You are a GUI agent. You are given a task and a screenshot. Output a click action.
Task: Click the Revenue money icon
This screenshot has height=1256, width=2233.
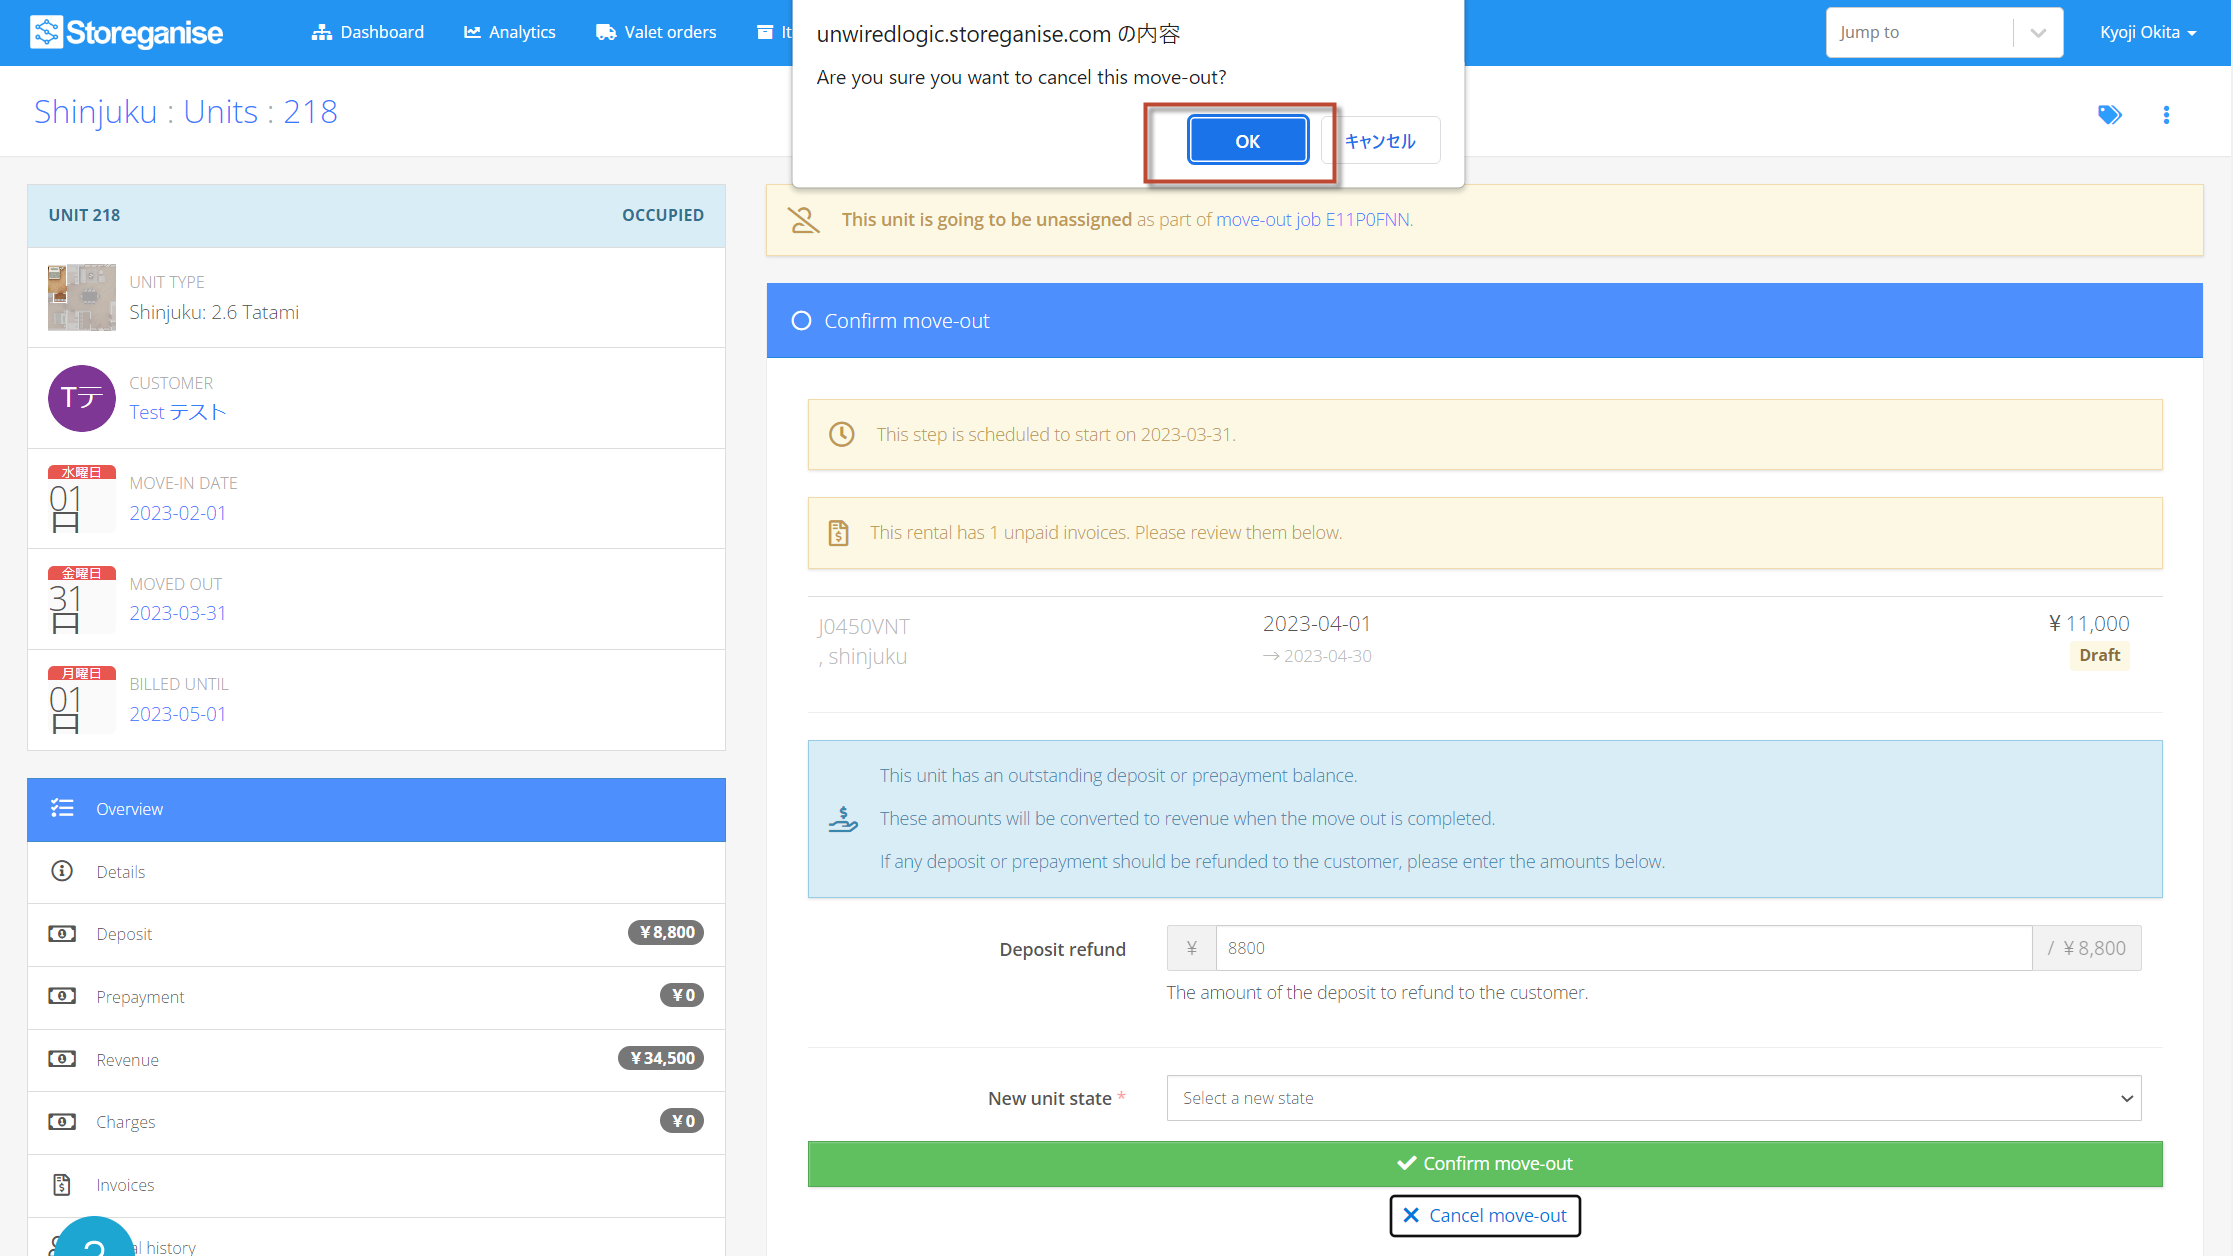[x=62, y=1059]
